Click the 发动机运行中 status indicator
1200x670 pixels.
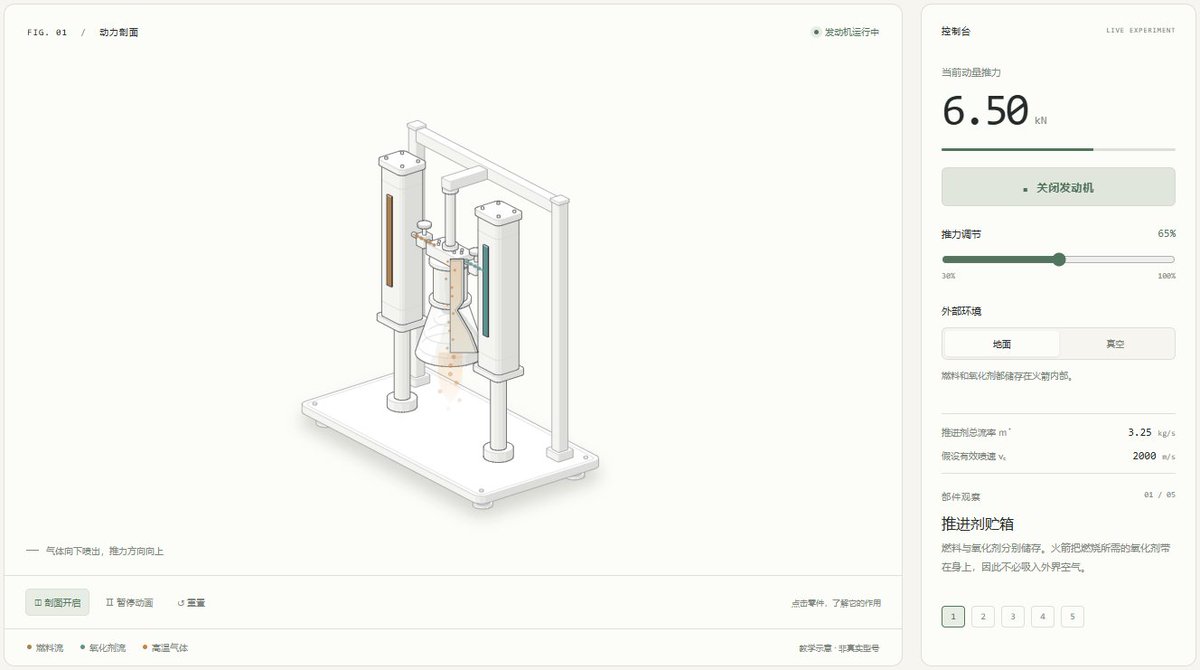[x=846, y=32]
